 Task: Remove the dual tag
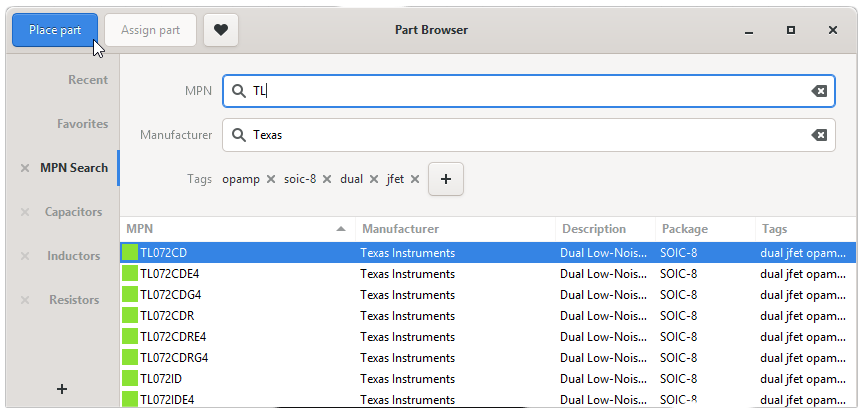coord(374,179)
